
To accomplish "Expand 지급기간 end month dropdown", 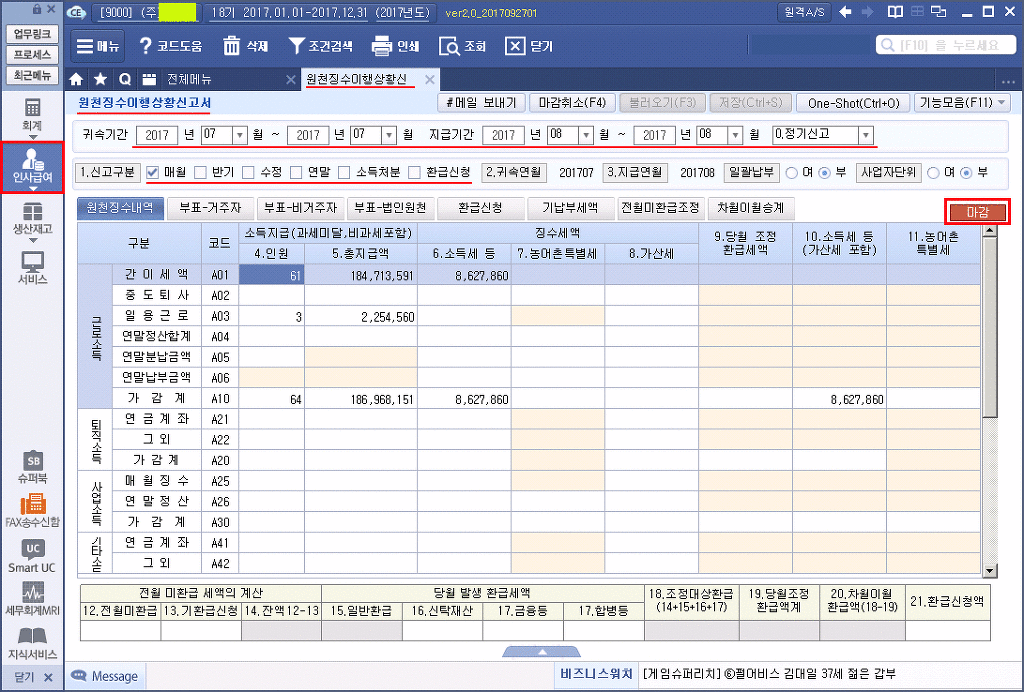I will [x=735, y=135].
